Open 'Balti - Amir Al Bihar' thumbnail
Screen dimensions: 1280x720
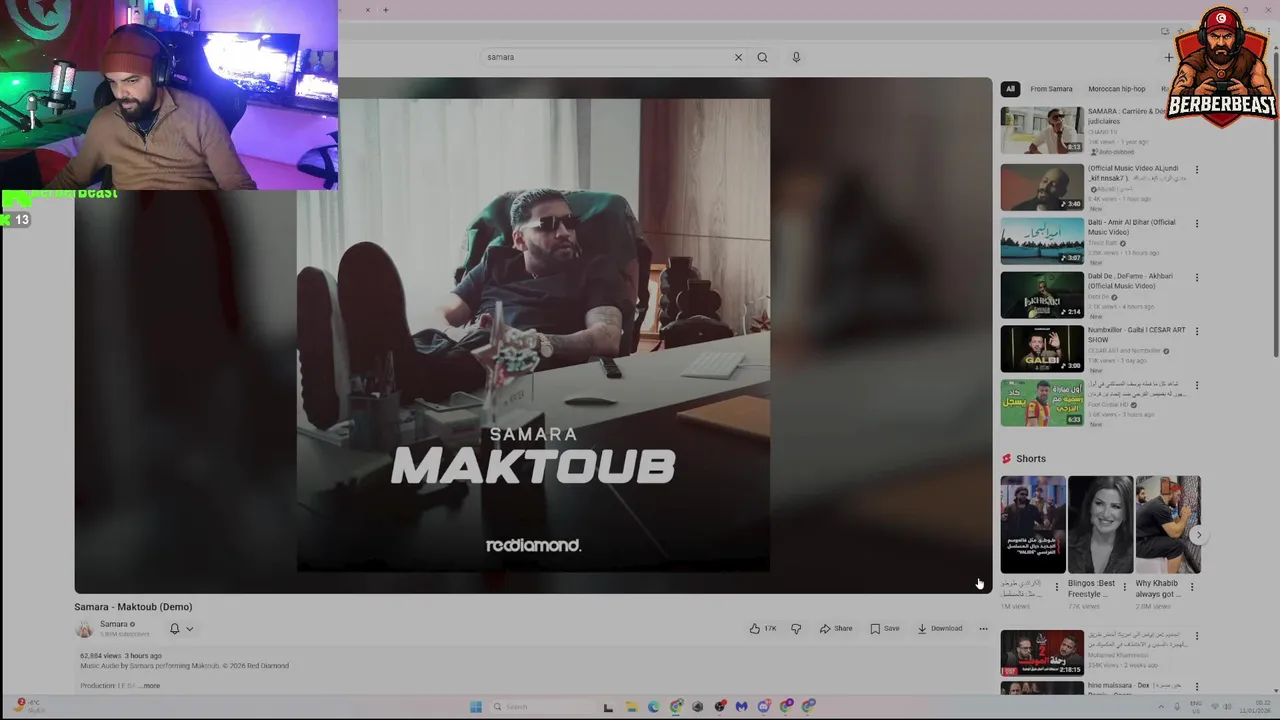coord(1042,241)
